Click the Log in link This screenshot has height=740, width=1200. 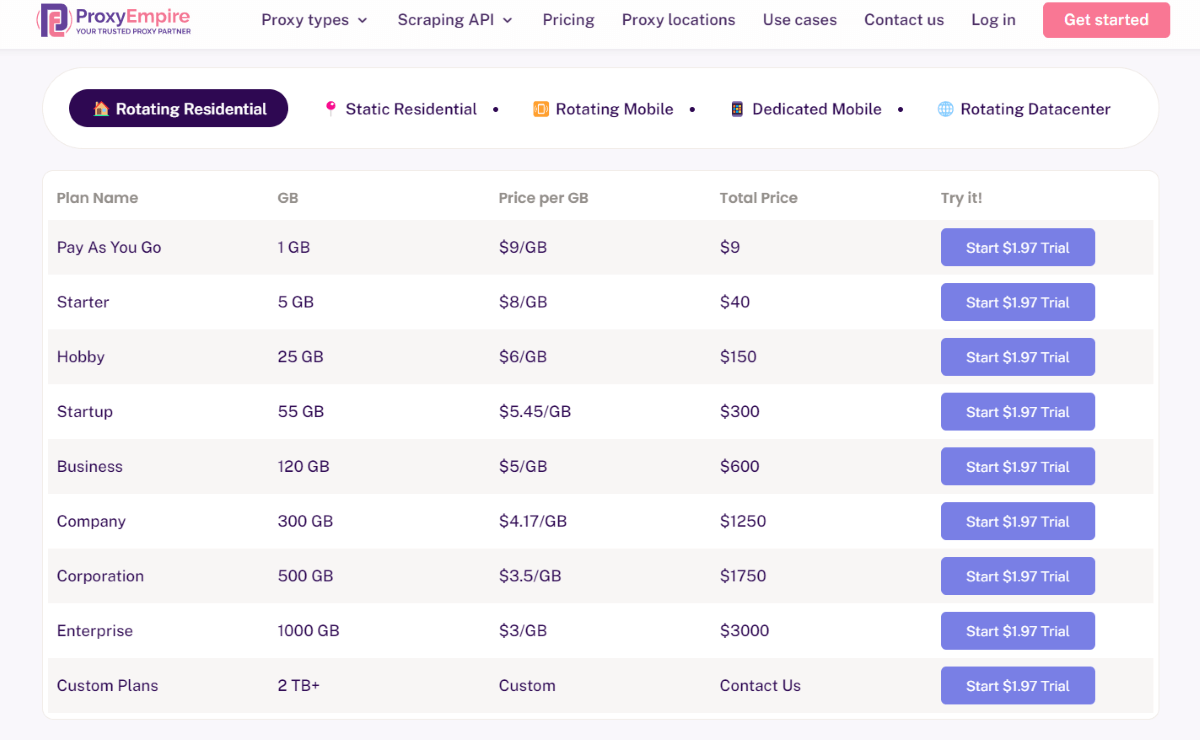(993, 19)
